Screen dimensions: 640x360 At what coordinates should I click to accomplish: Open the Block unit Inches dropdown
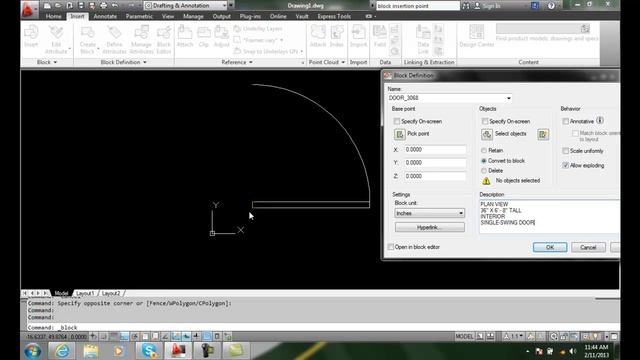point(460,213)
